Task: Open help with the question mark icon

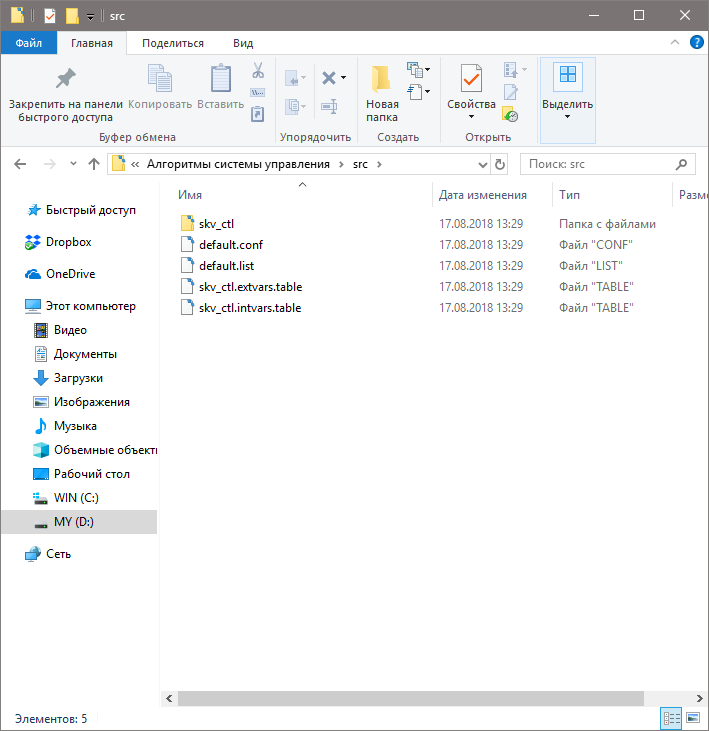Action: coord(695,43)
